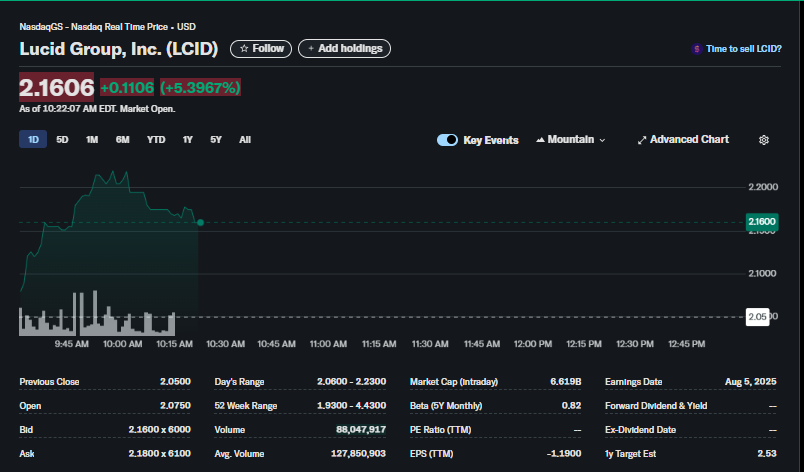Select the All range tab
Screen dimensions: 804x472
[x=245, y=139]
